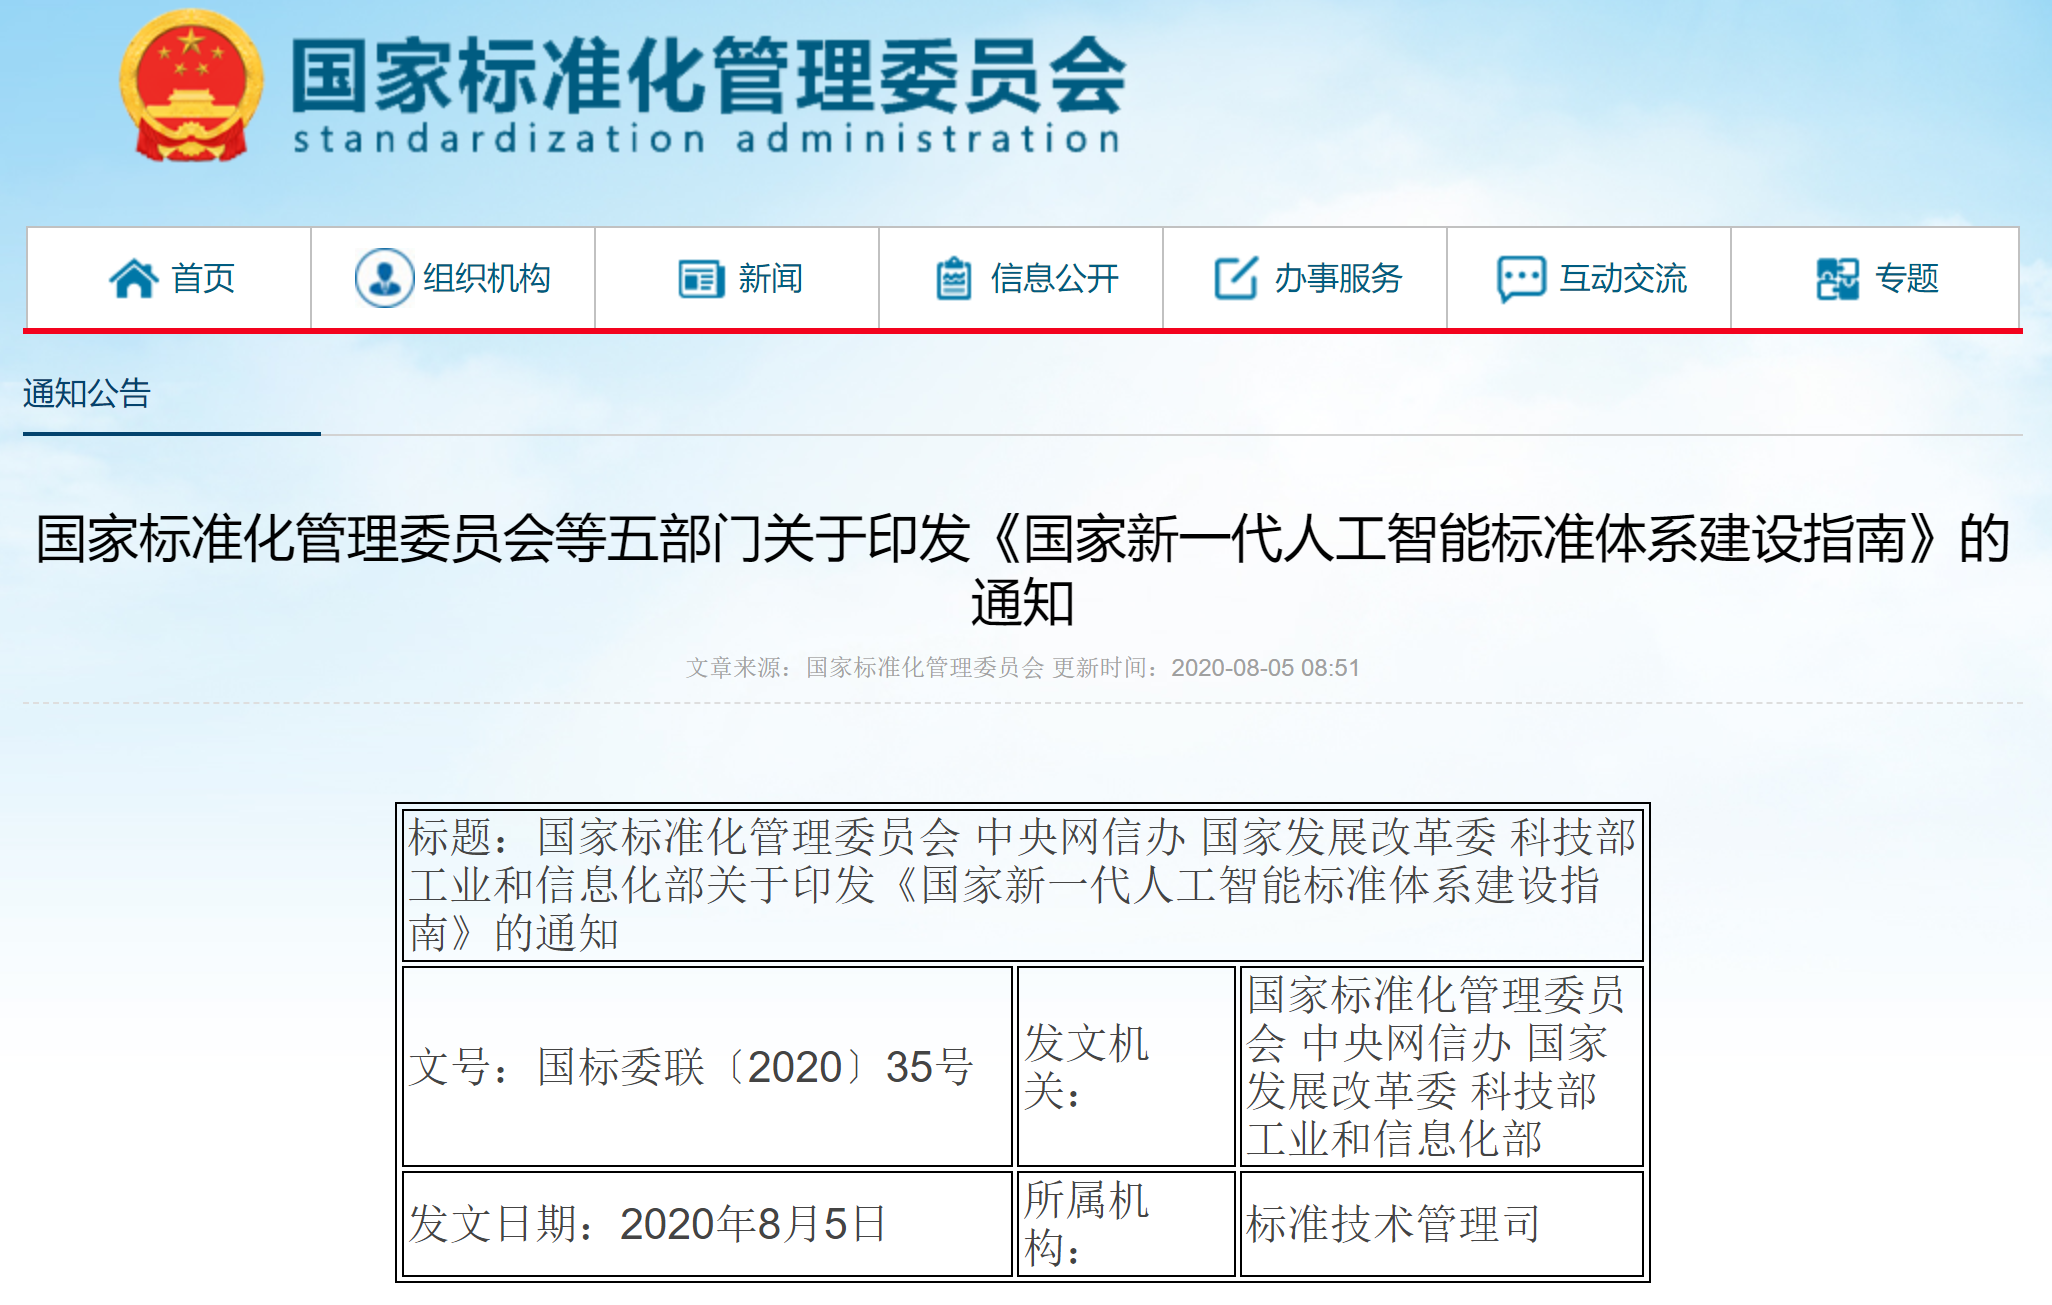The image size is (2052, 1305).
Task: Click the 标题 table cell
Action: click(x=1022, y=884)
